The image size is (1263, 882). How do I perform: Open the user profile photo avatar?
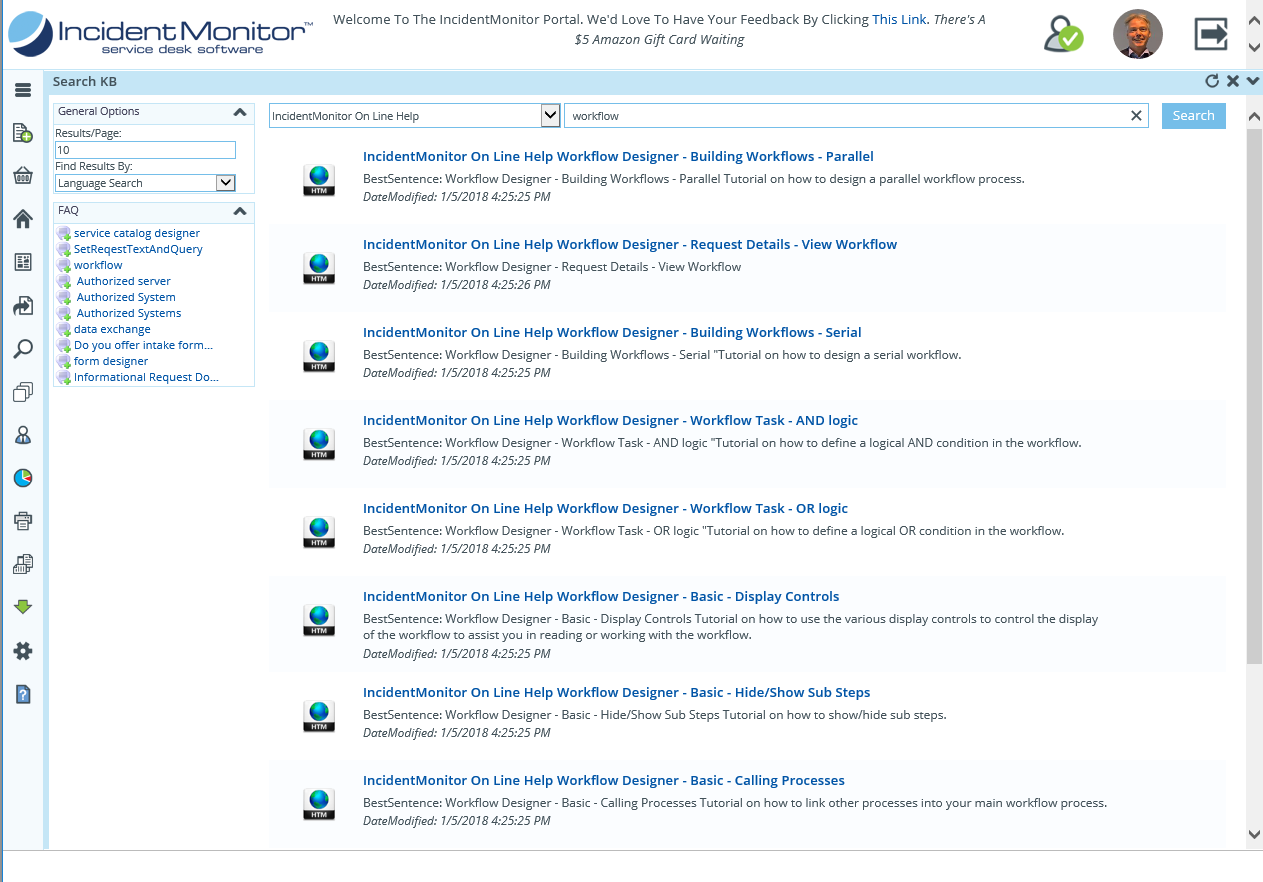(x=1138, y=35)
